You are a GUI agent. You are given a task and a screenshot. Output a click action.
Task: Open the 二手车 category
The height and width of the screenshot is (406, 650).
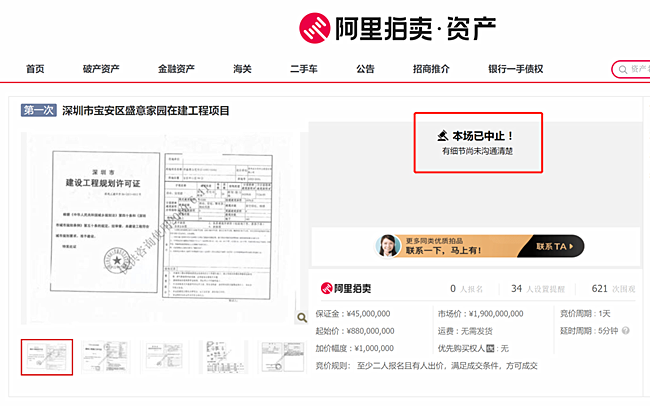tap(303, 69)
